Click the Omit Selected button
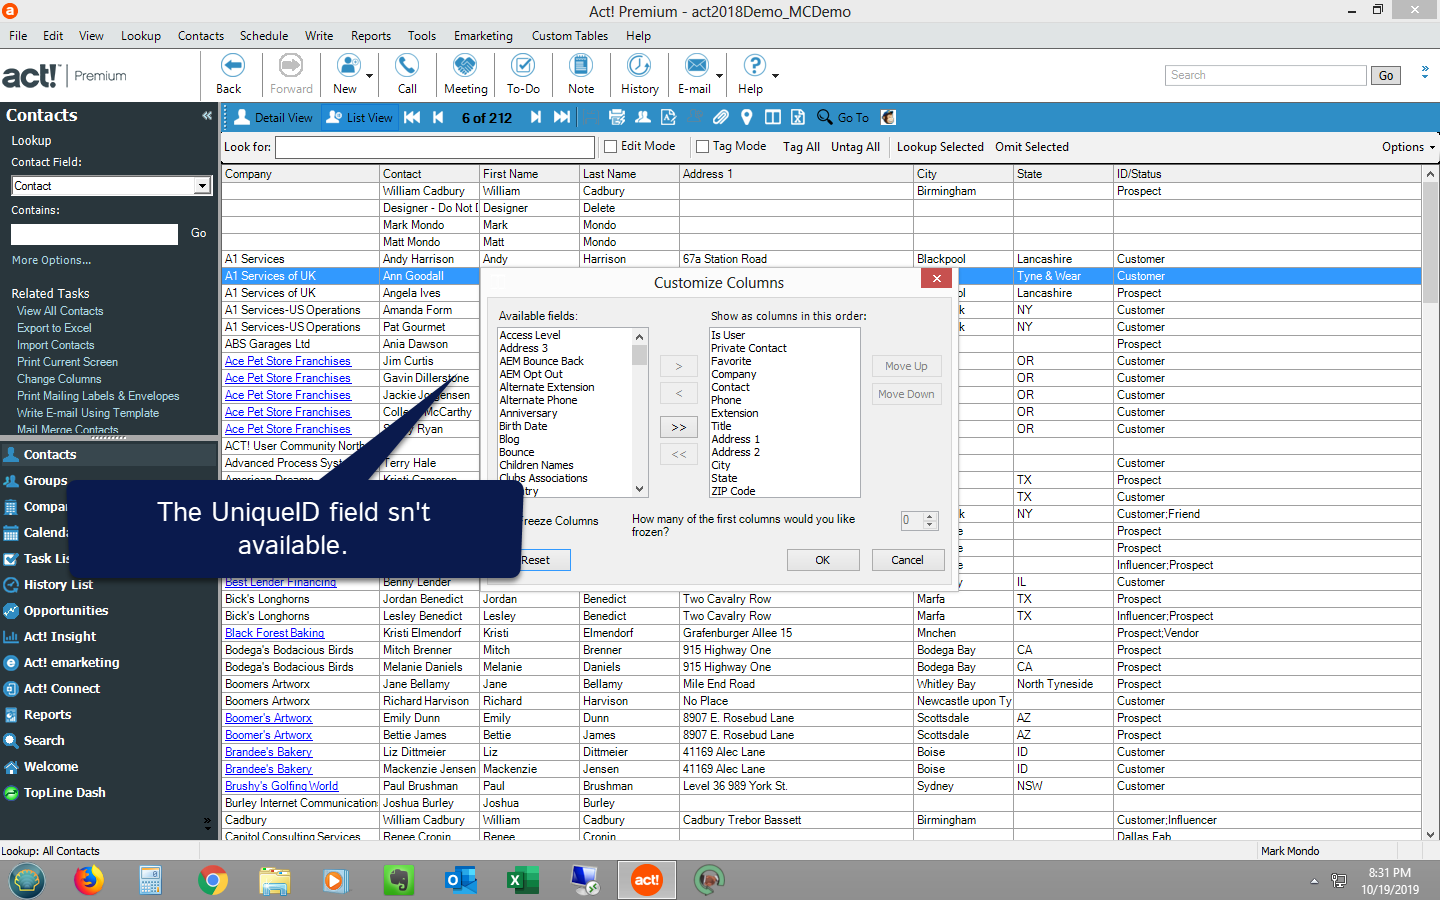This screenshot has height=900, width=1440. 1032,147
